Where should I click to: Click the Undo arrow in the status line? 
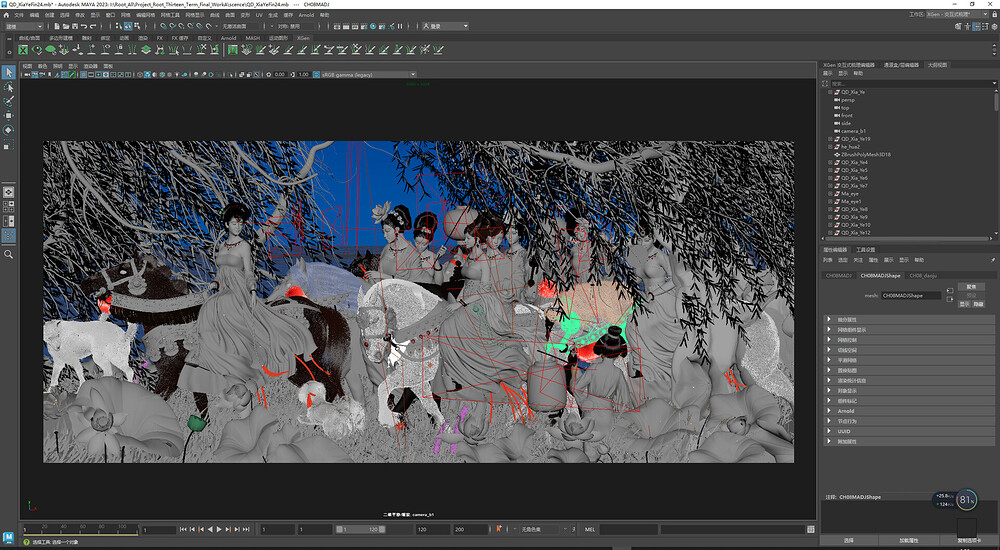(x=84, y=26)
